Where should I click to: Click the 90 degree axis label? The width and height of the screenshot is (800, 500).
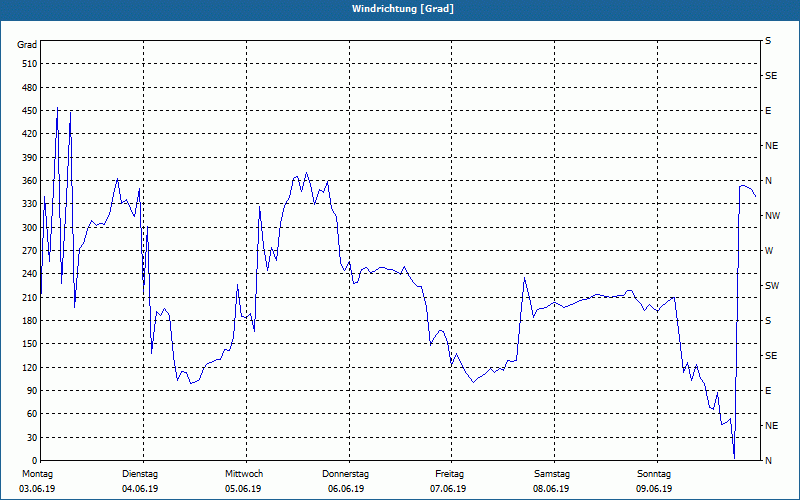30,391
